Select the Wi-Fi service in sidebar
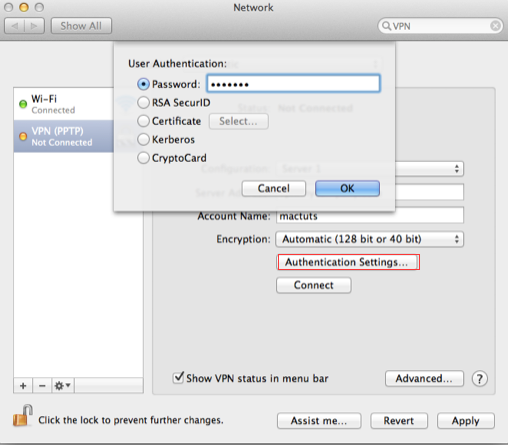The height and width of the screenshot is (445, 508). (63, 104)
